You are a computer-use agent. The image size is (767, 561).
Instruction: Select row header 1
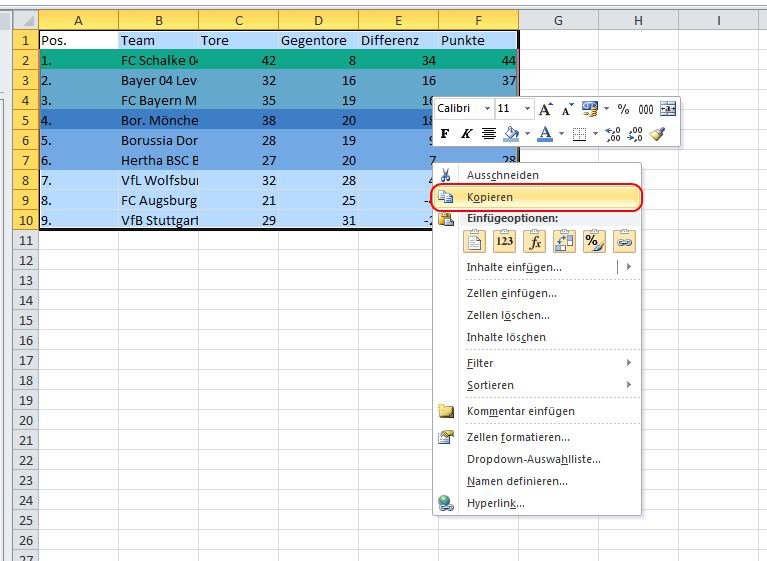point(25,40)
